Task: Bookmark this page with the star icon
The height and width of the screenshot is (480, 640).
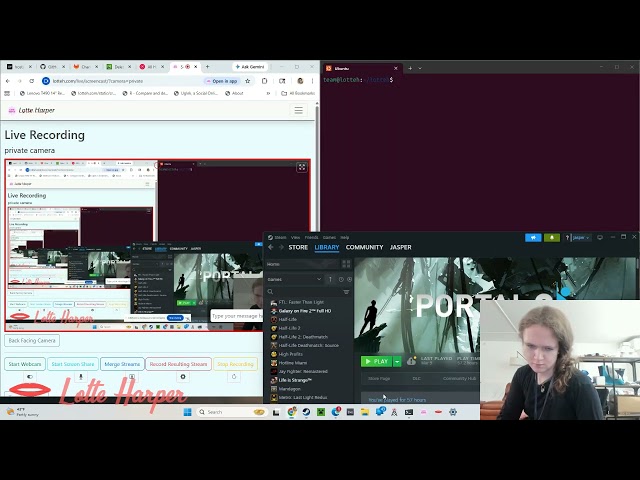Action: pos(247,81)
